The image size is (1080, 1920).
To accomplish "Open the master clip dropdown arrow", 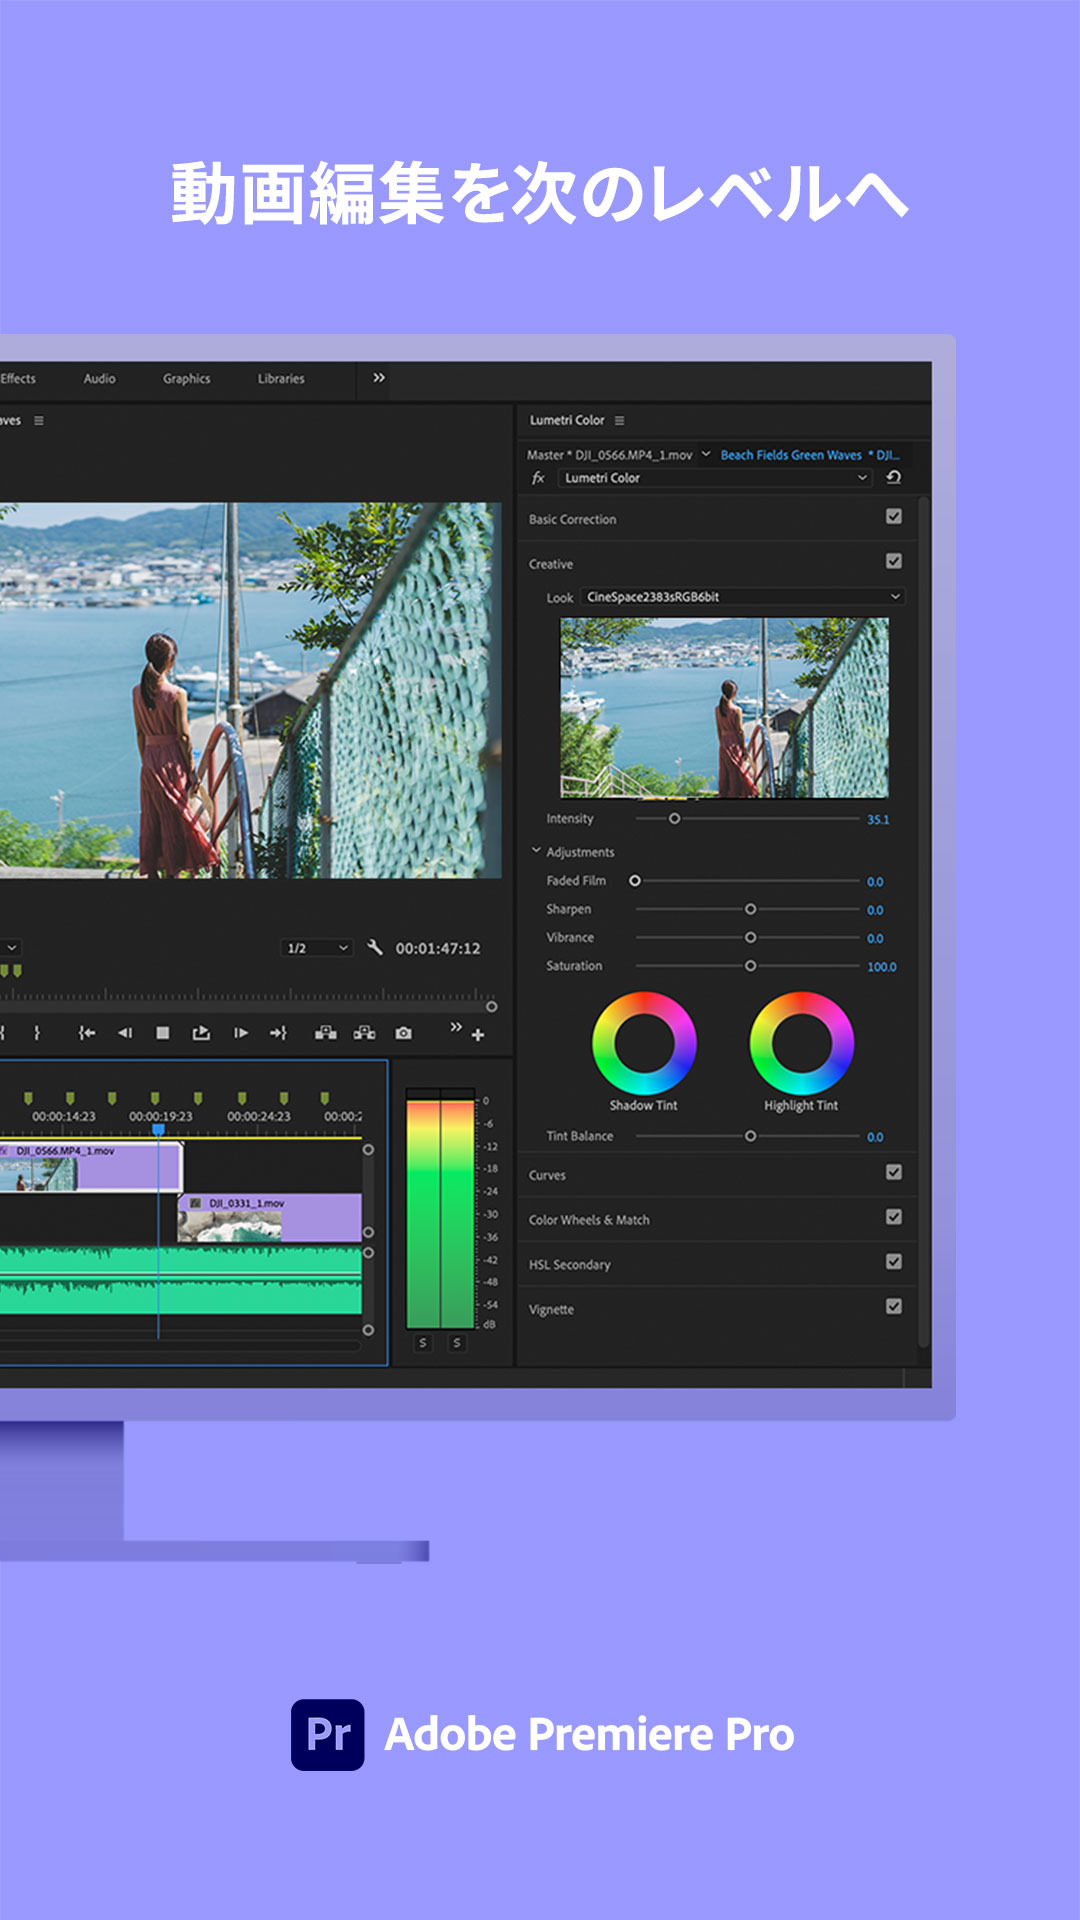I will [706, 454].
